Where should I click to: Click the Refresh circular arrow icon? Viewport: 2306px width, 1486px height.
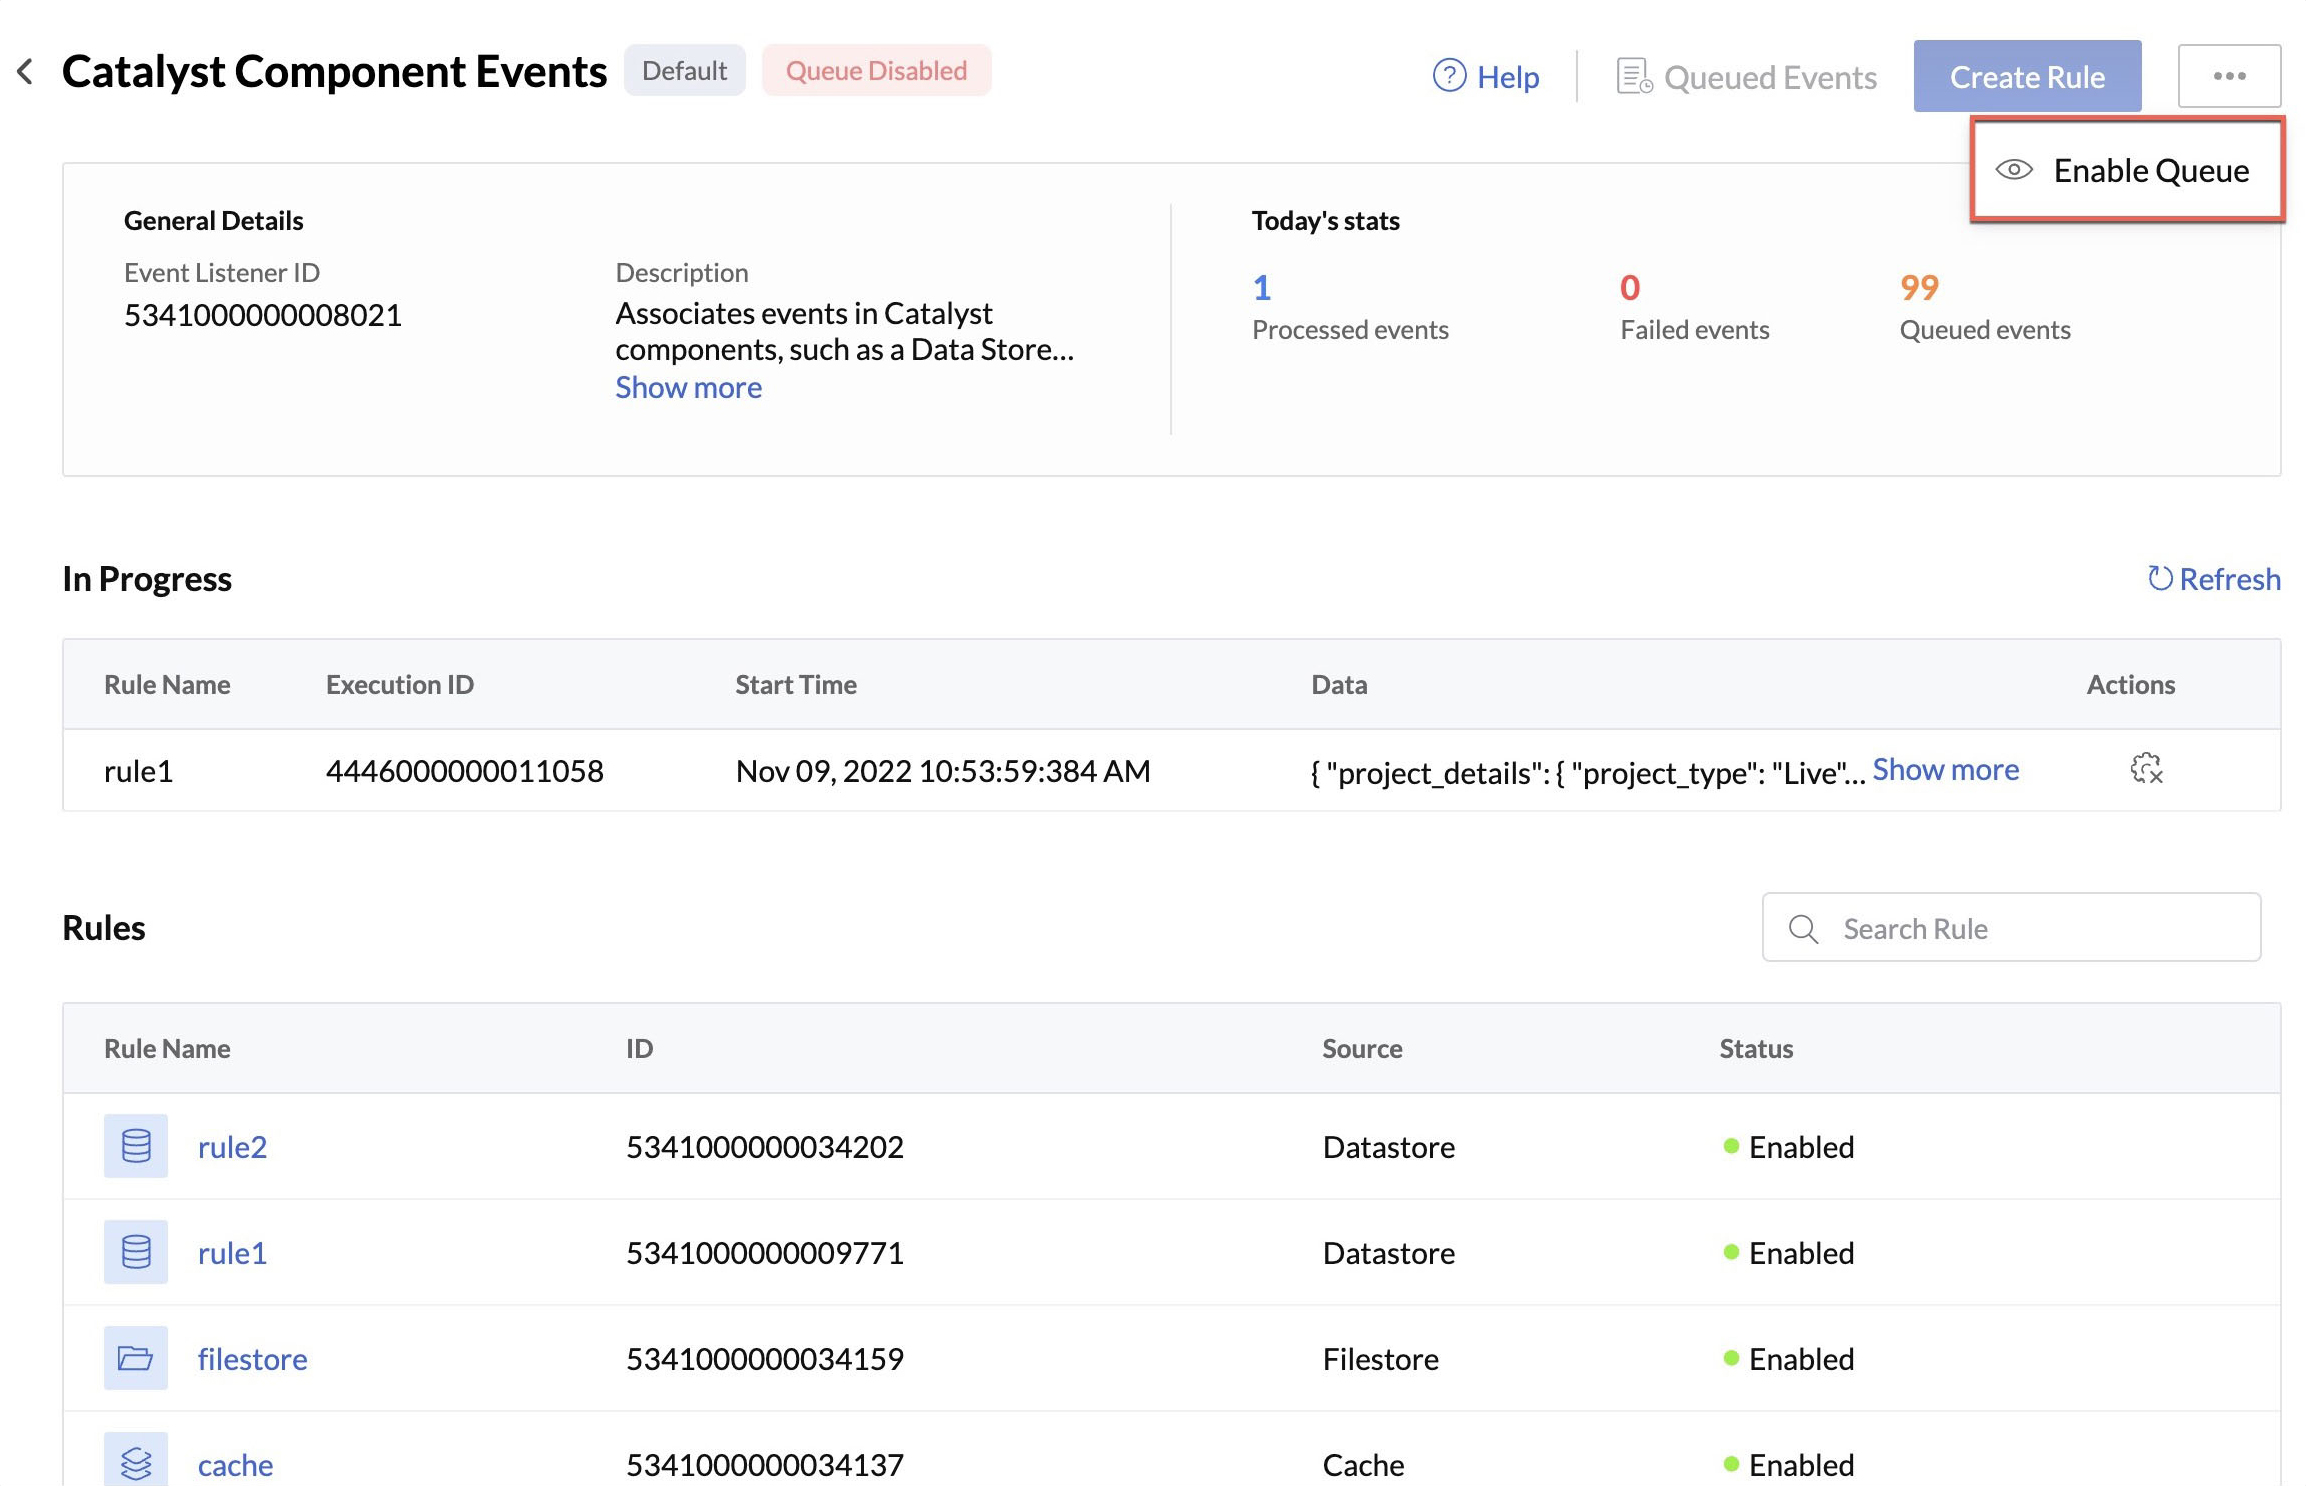coord(2160,578)
